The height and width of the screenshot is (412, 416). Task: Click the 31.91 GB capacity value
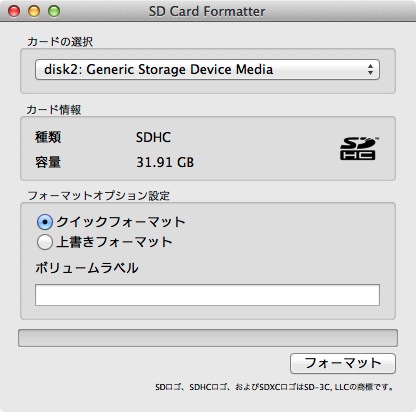(165, 162)
